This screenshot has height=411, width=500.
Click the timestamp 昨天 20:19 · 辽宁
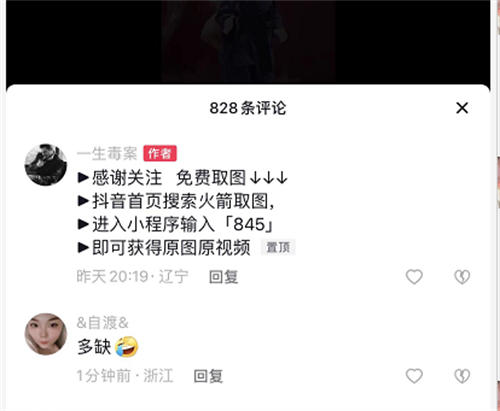pyautogui.click(x=133, y=277)
